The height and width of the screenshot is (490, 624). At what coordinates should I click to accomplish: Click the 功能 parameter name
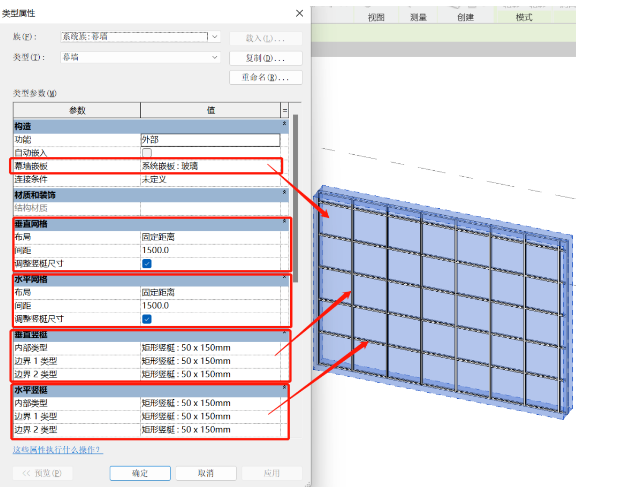point(23,140)
